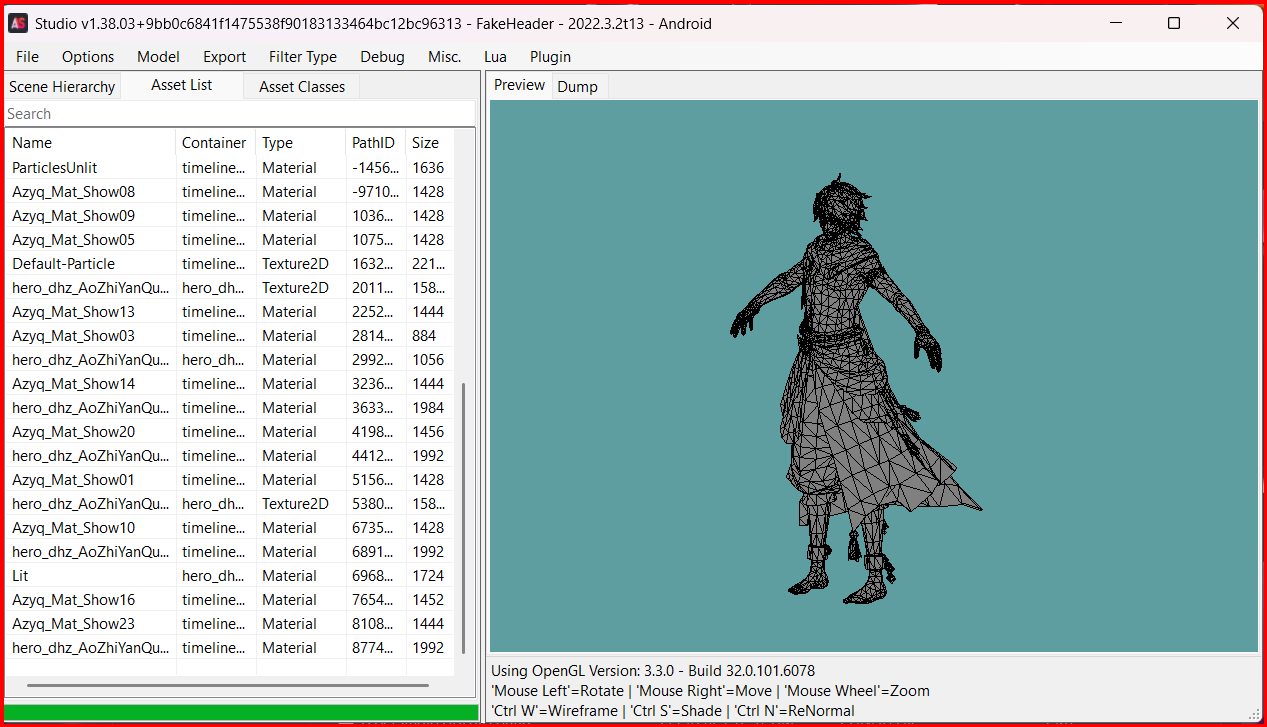Select the ParticlesUnlit asset row
1267x727 pixels.
tap(229, 168)
